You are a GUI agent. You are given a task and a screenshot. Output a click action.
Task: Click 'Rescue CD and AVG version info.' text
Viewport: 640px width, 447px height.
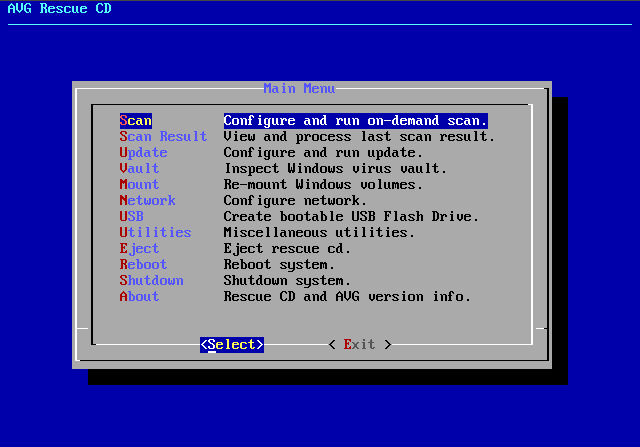(x=347, y=296)
